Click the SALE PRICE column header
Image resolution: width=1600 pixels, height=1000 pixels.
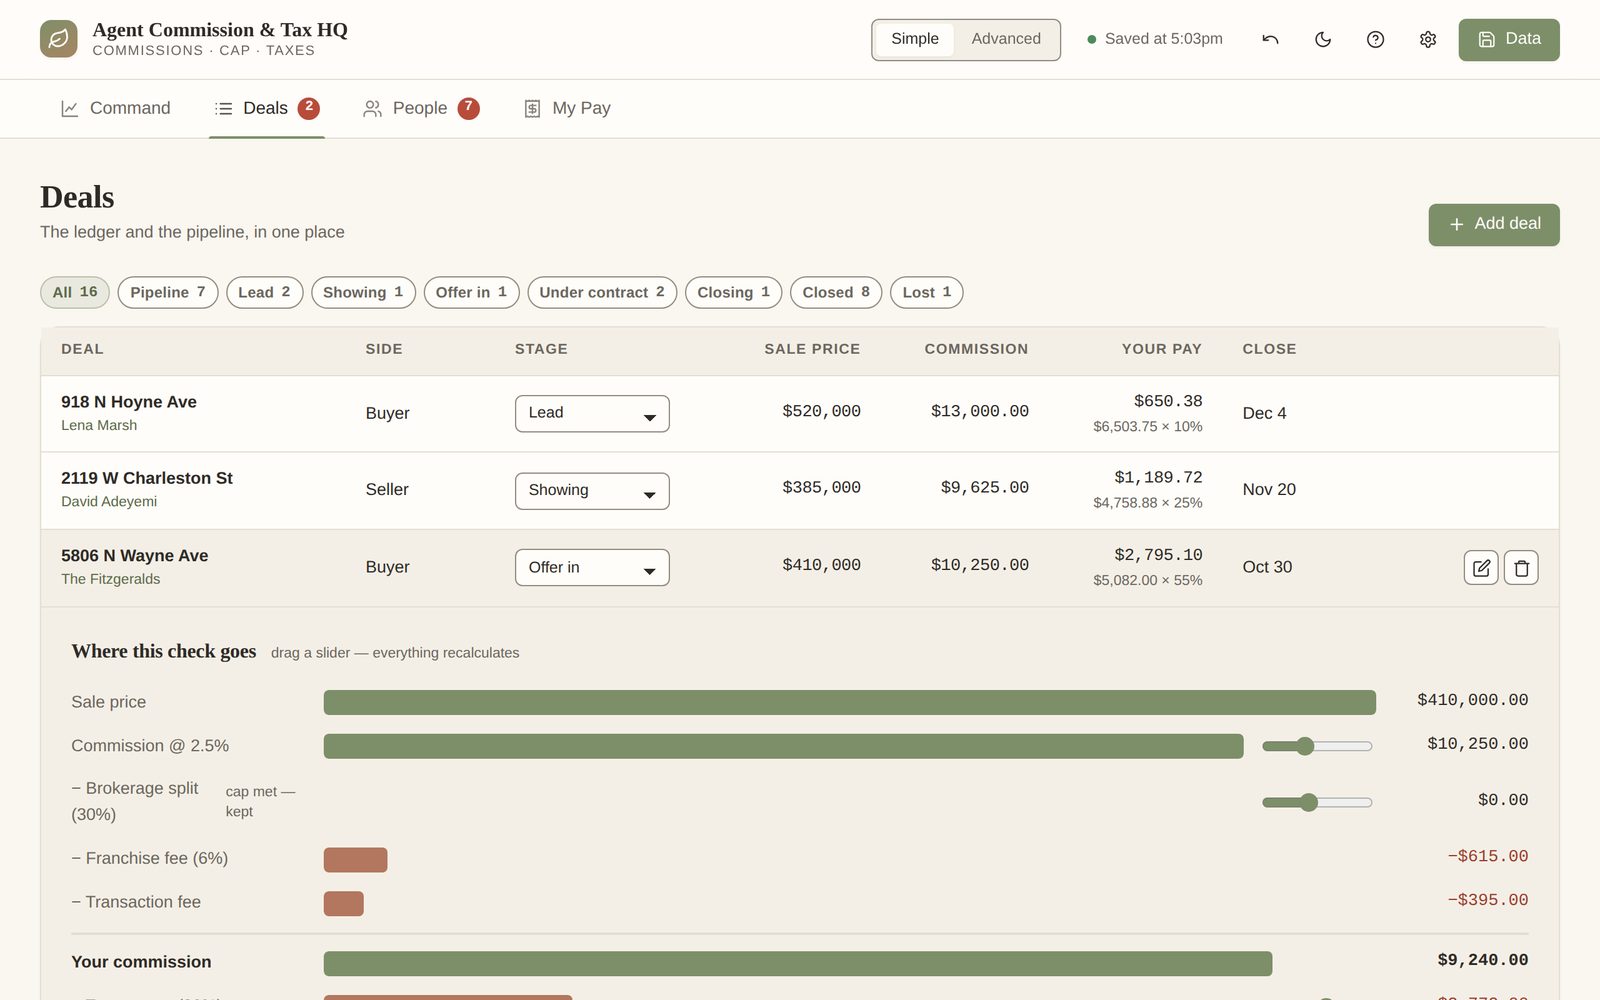(812, 349)
